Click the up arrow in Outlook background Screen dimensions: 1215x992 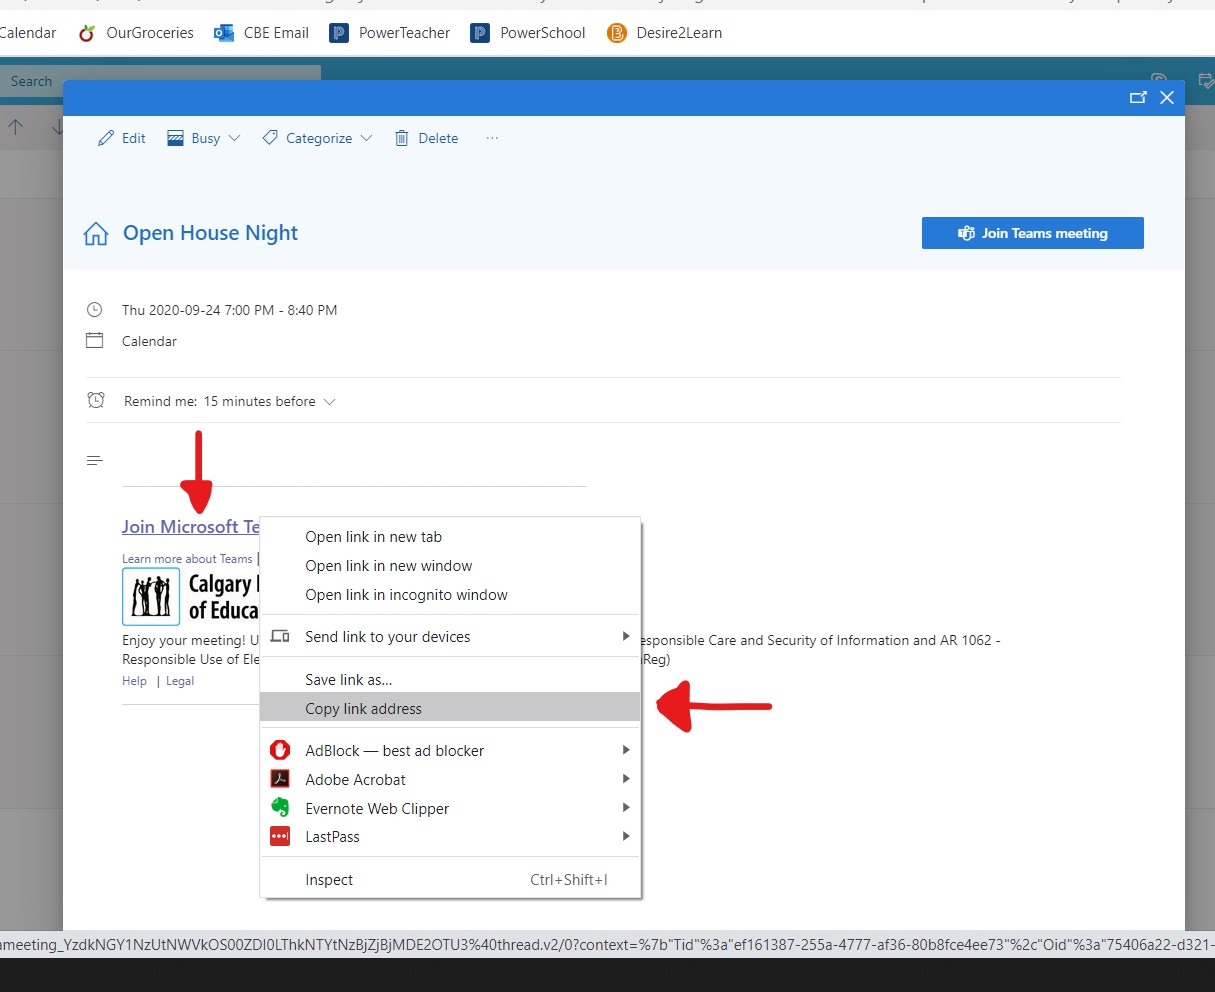click(15, 126)
